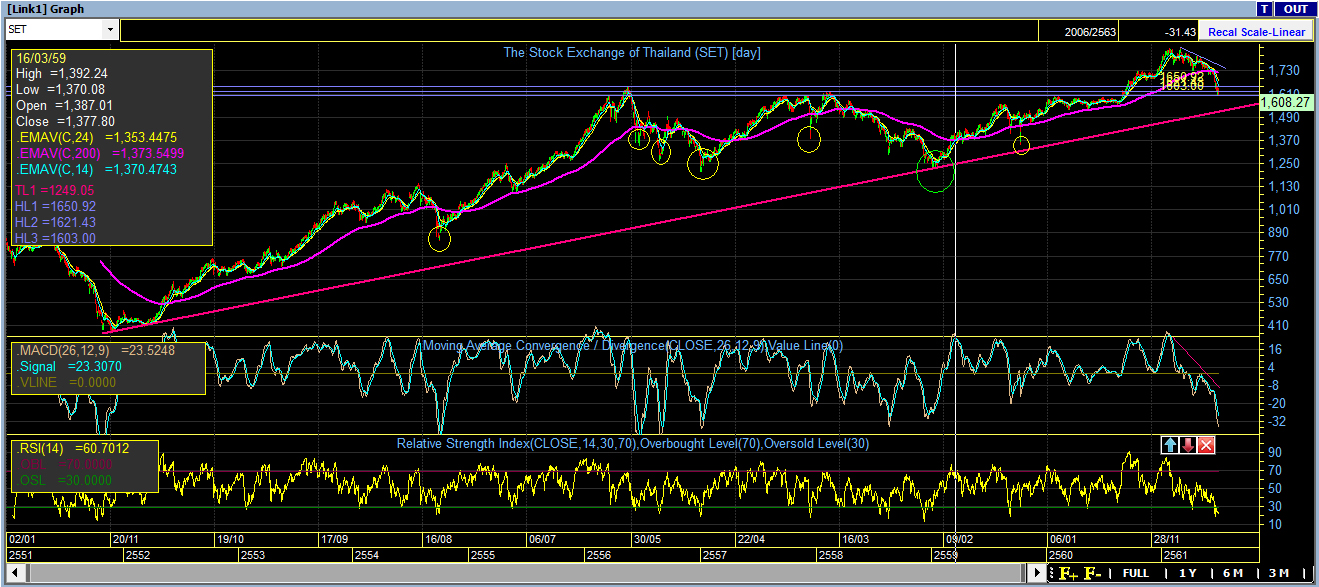Screen dimensions: 1319x587
Task: Click the .OSL =30.0000 label
Action: 64,481
